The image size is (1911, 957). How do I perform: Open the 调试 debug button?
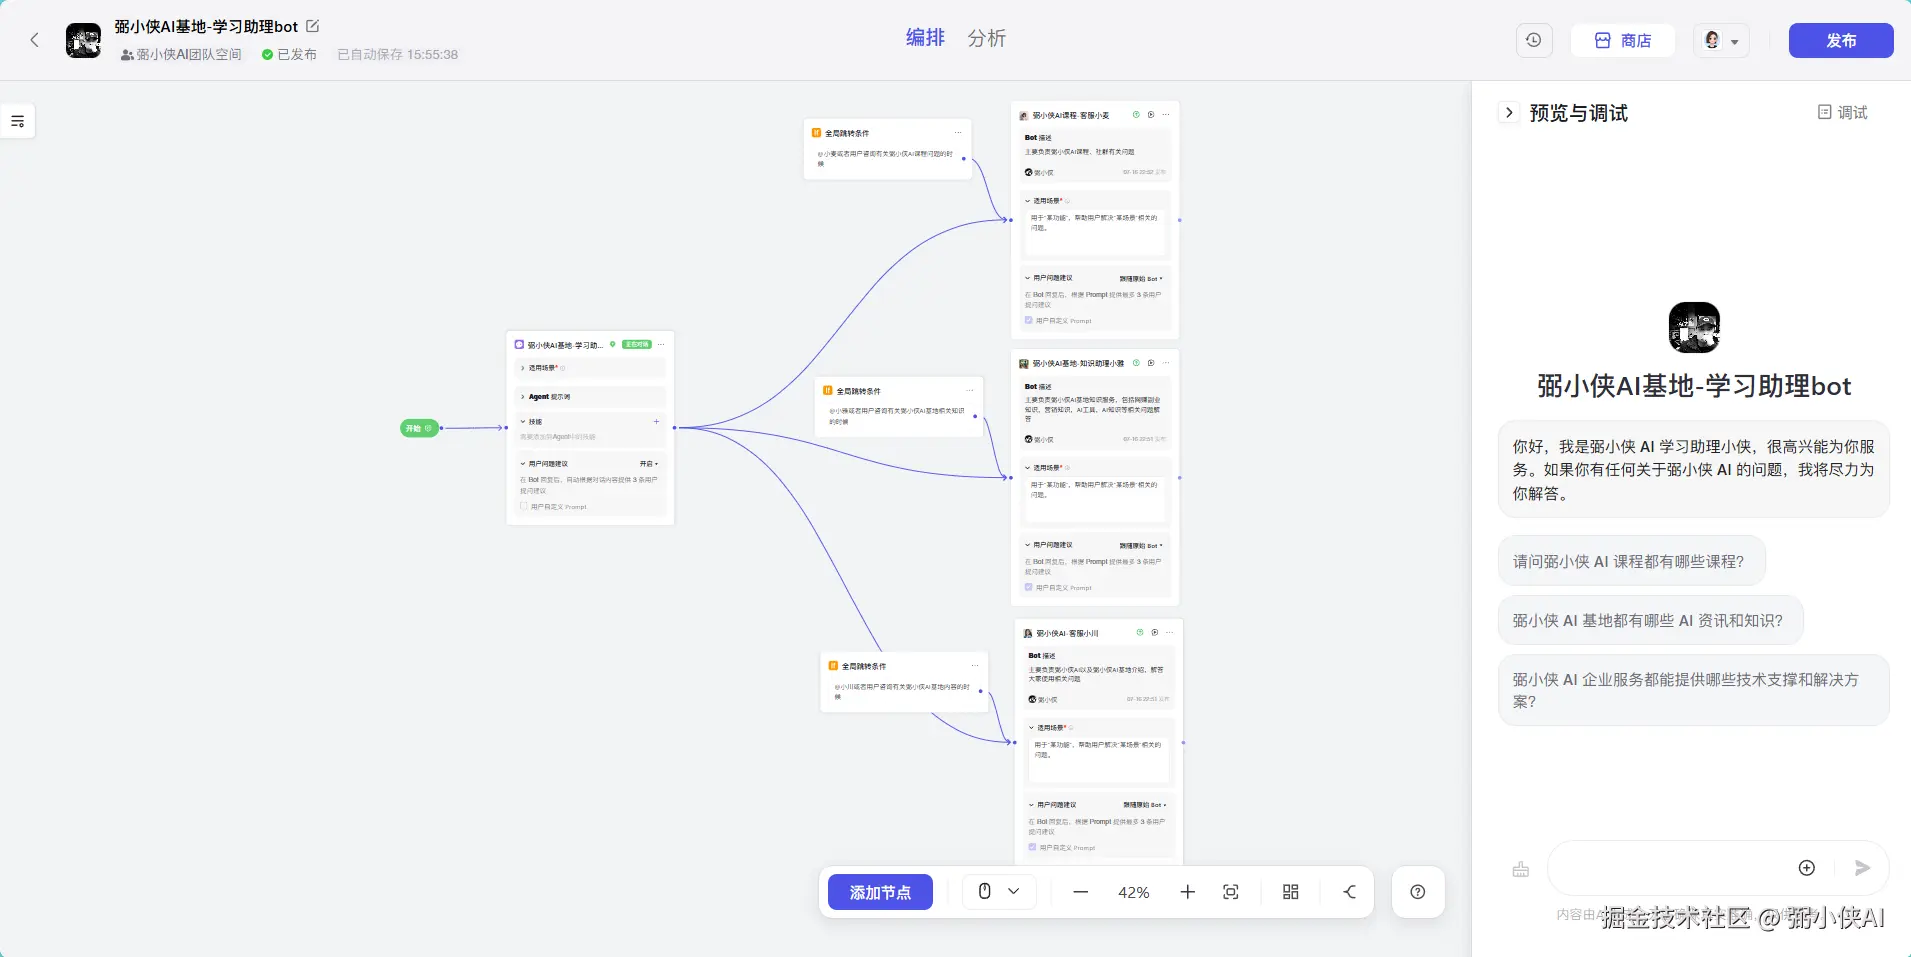tap(1843, 112)
